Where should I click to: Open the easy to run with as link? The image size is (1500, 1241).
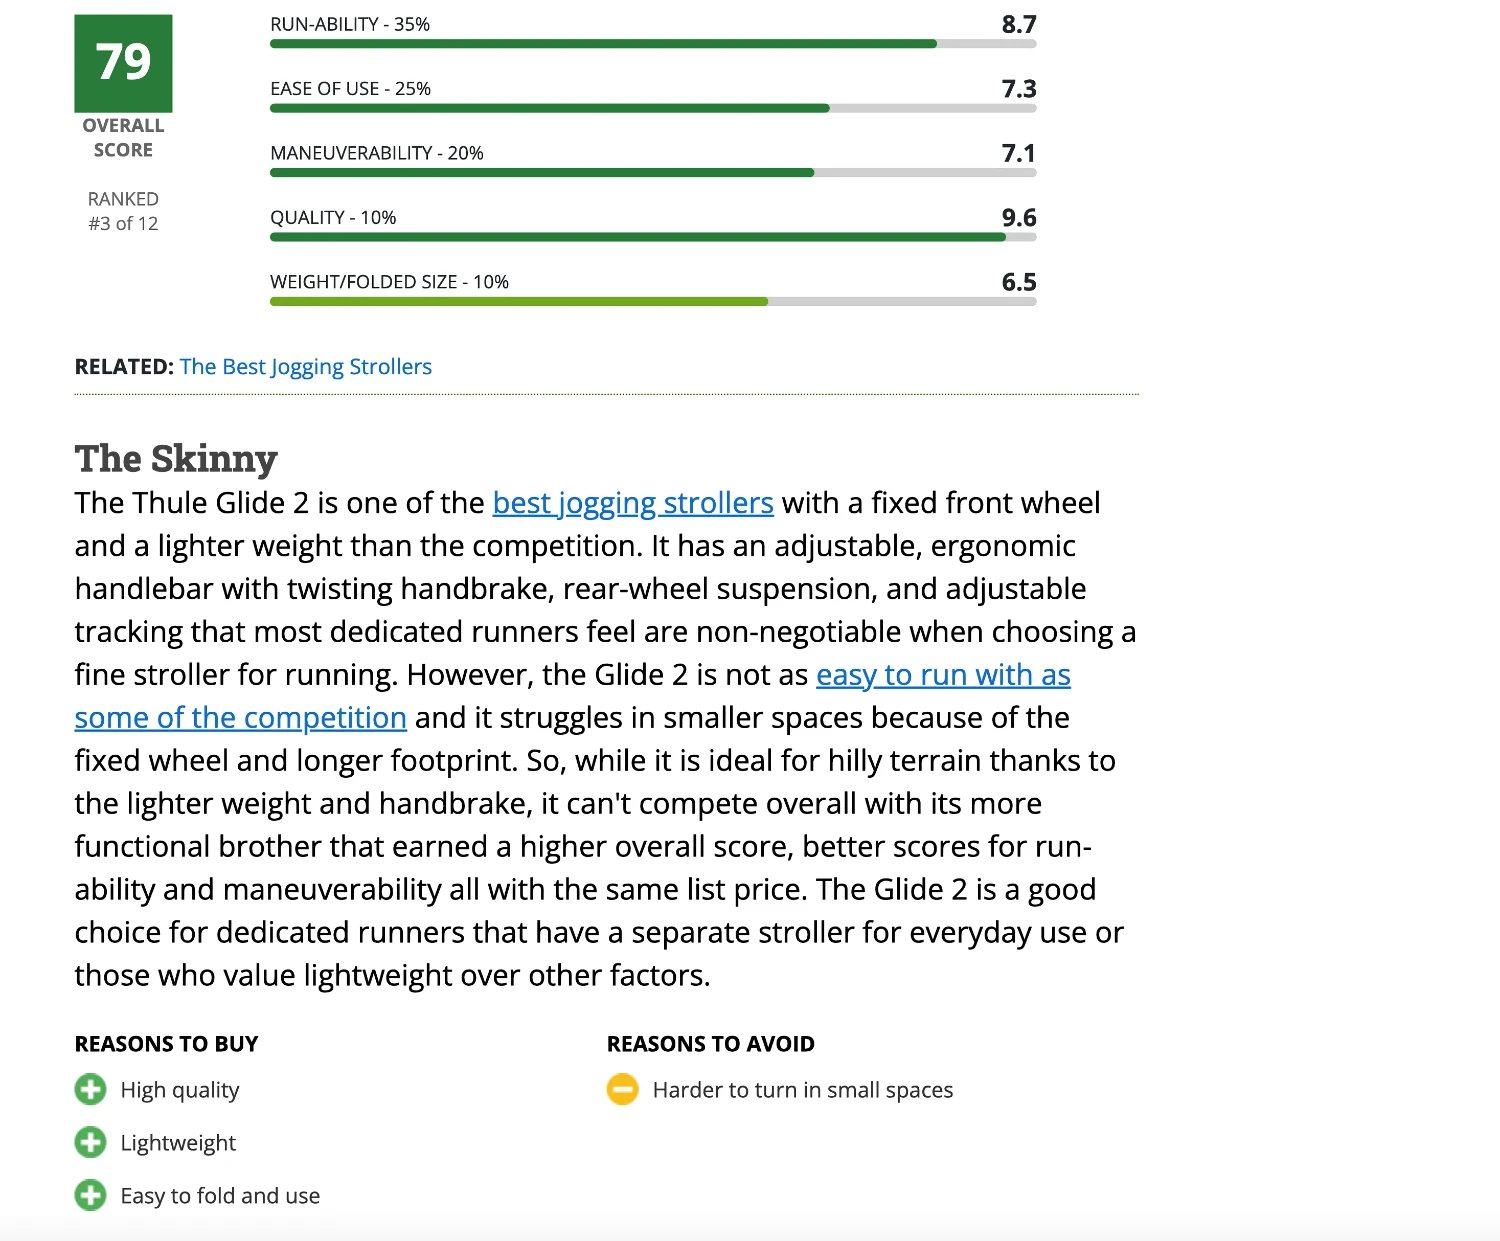942,675
